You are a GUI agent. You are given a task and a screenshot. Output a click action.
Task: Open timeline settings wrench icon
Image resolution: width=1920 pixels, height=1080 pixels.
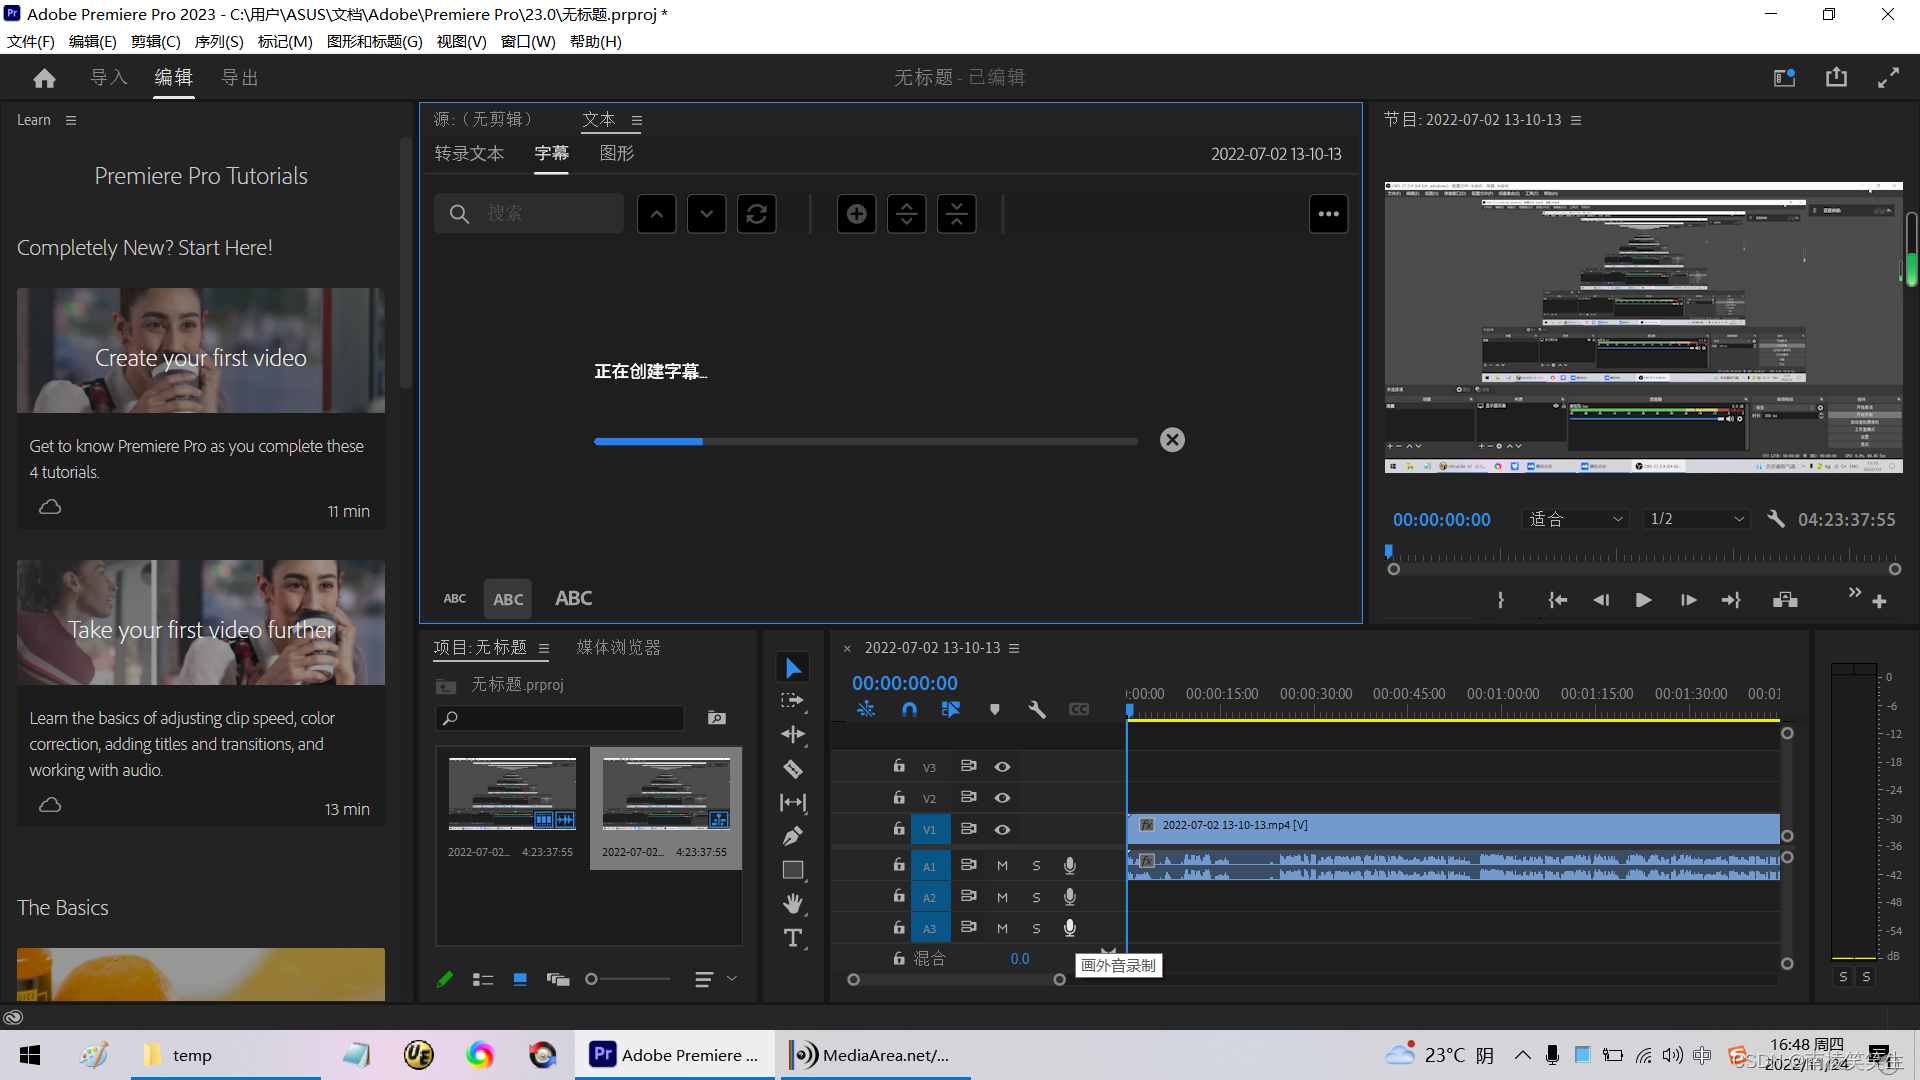pyautogui.click(x=1037, y=709)
